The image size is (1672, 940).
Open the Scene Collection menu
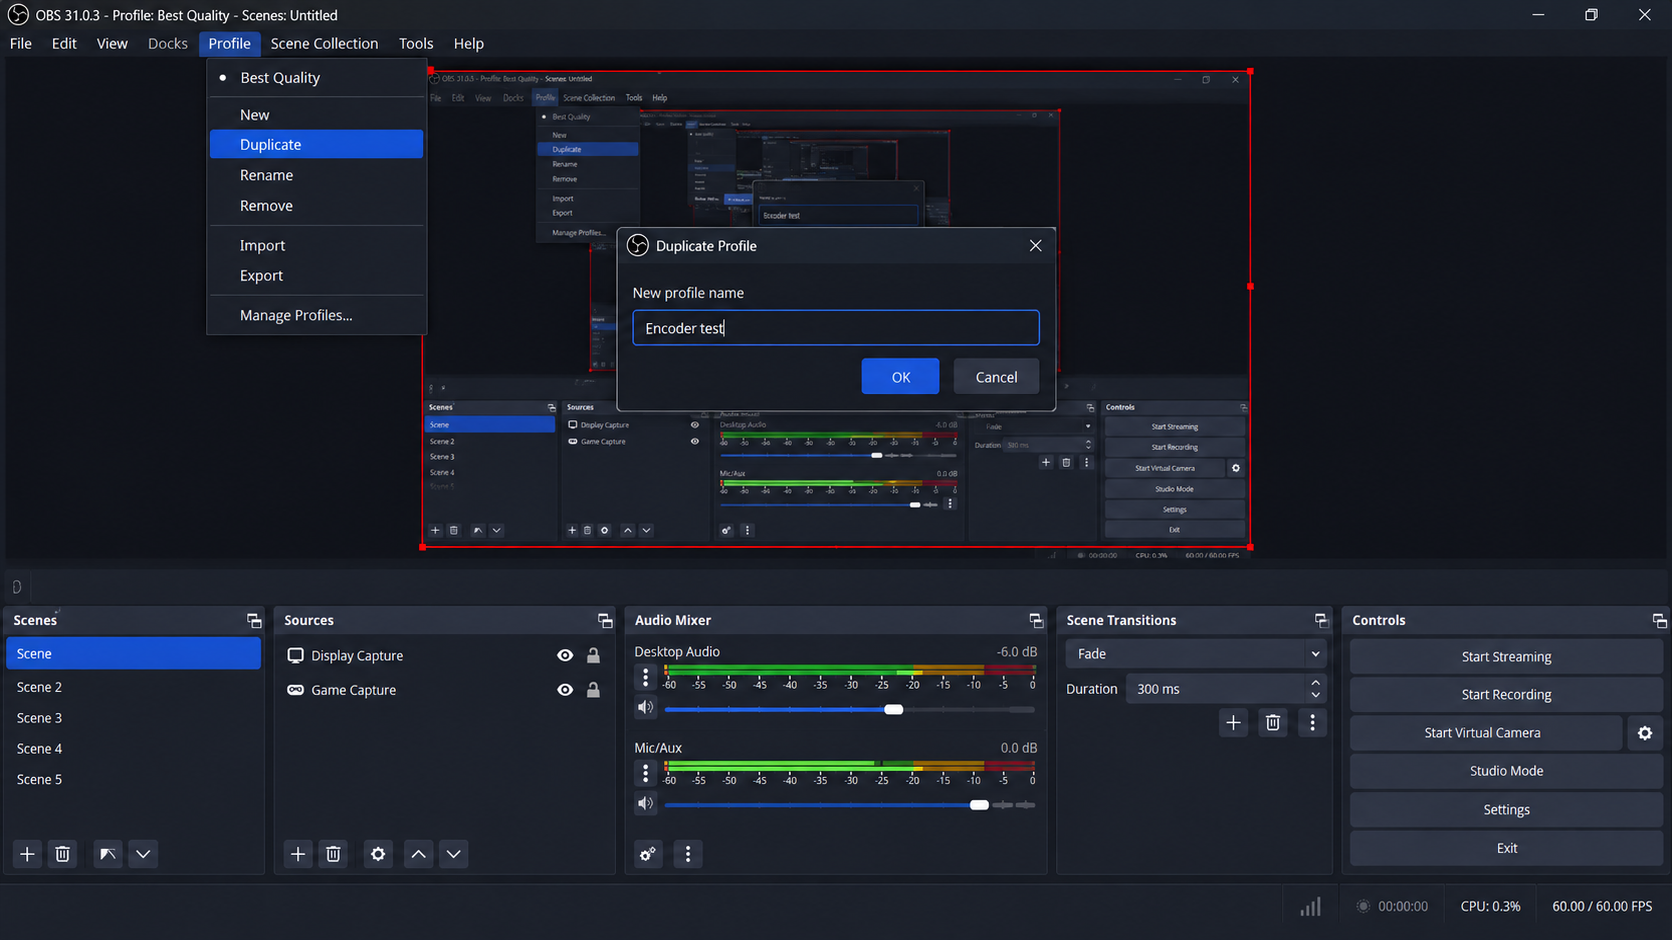click(324, 43)
